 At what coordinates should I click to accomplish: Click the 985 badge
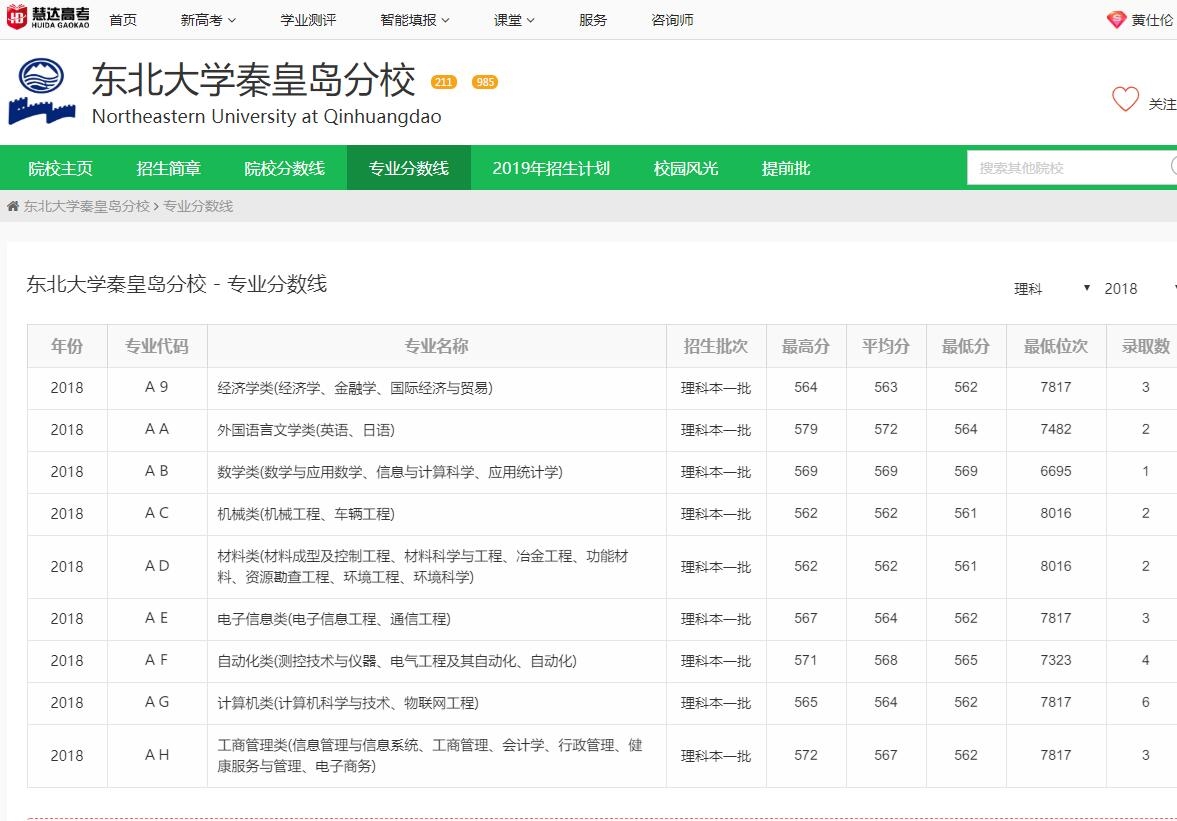pos(485,82)
